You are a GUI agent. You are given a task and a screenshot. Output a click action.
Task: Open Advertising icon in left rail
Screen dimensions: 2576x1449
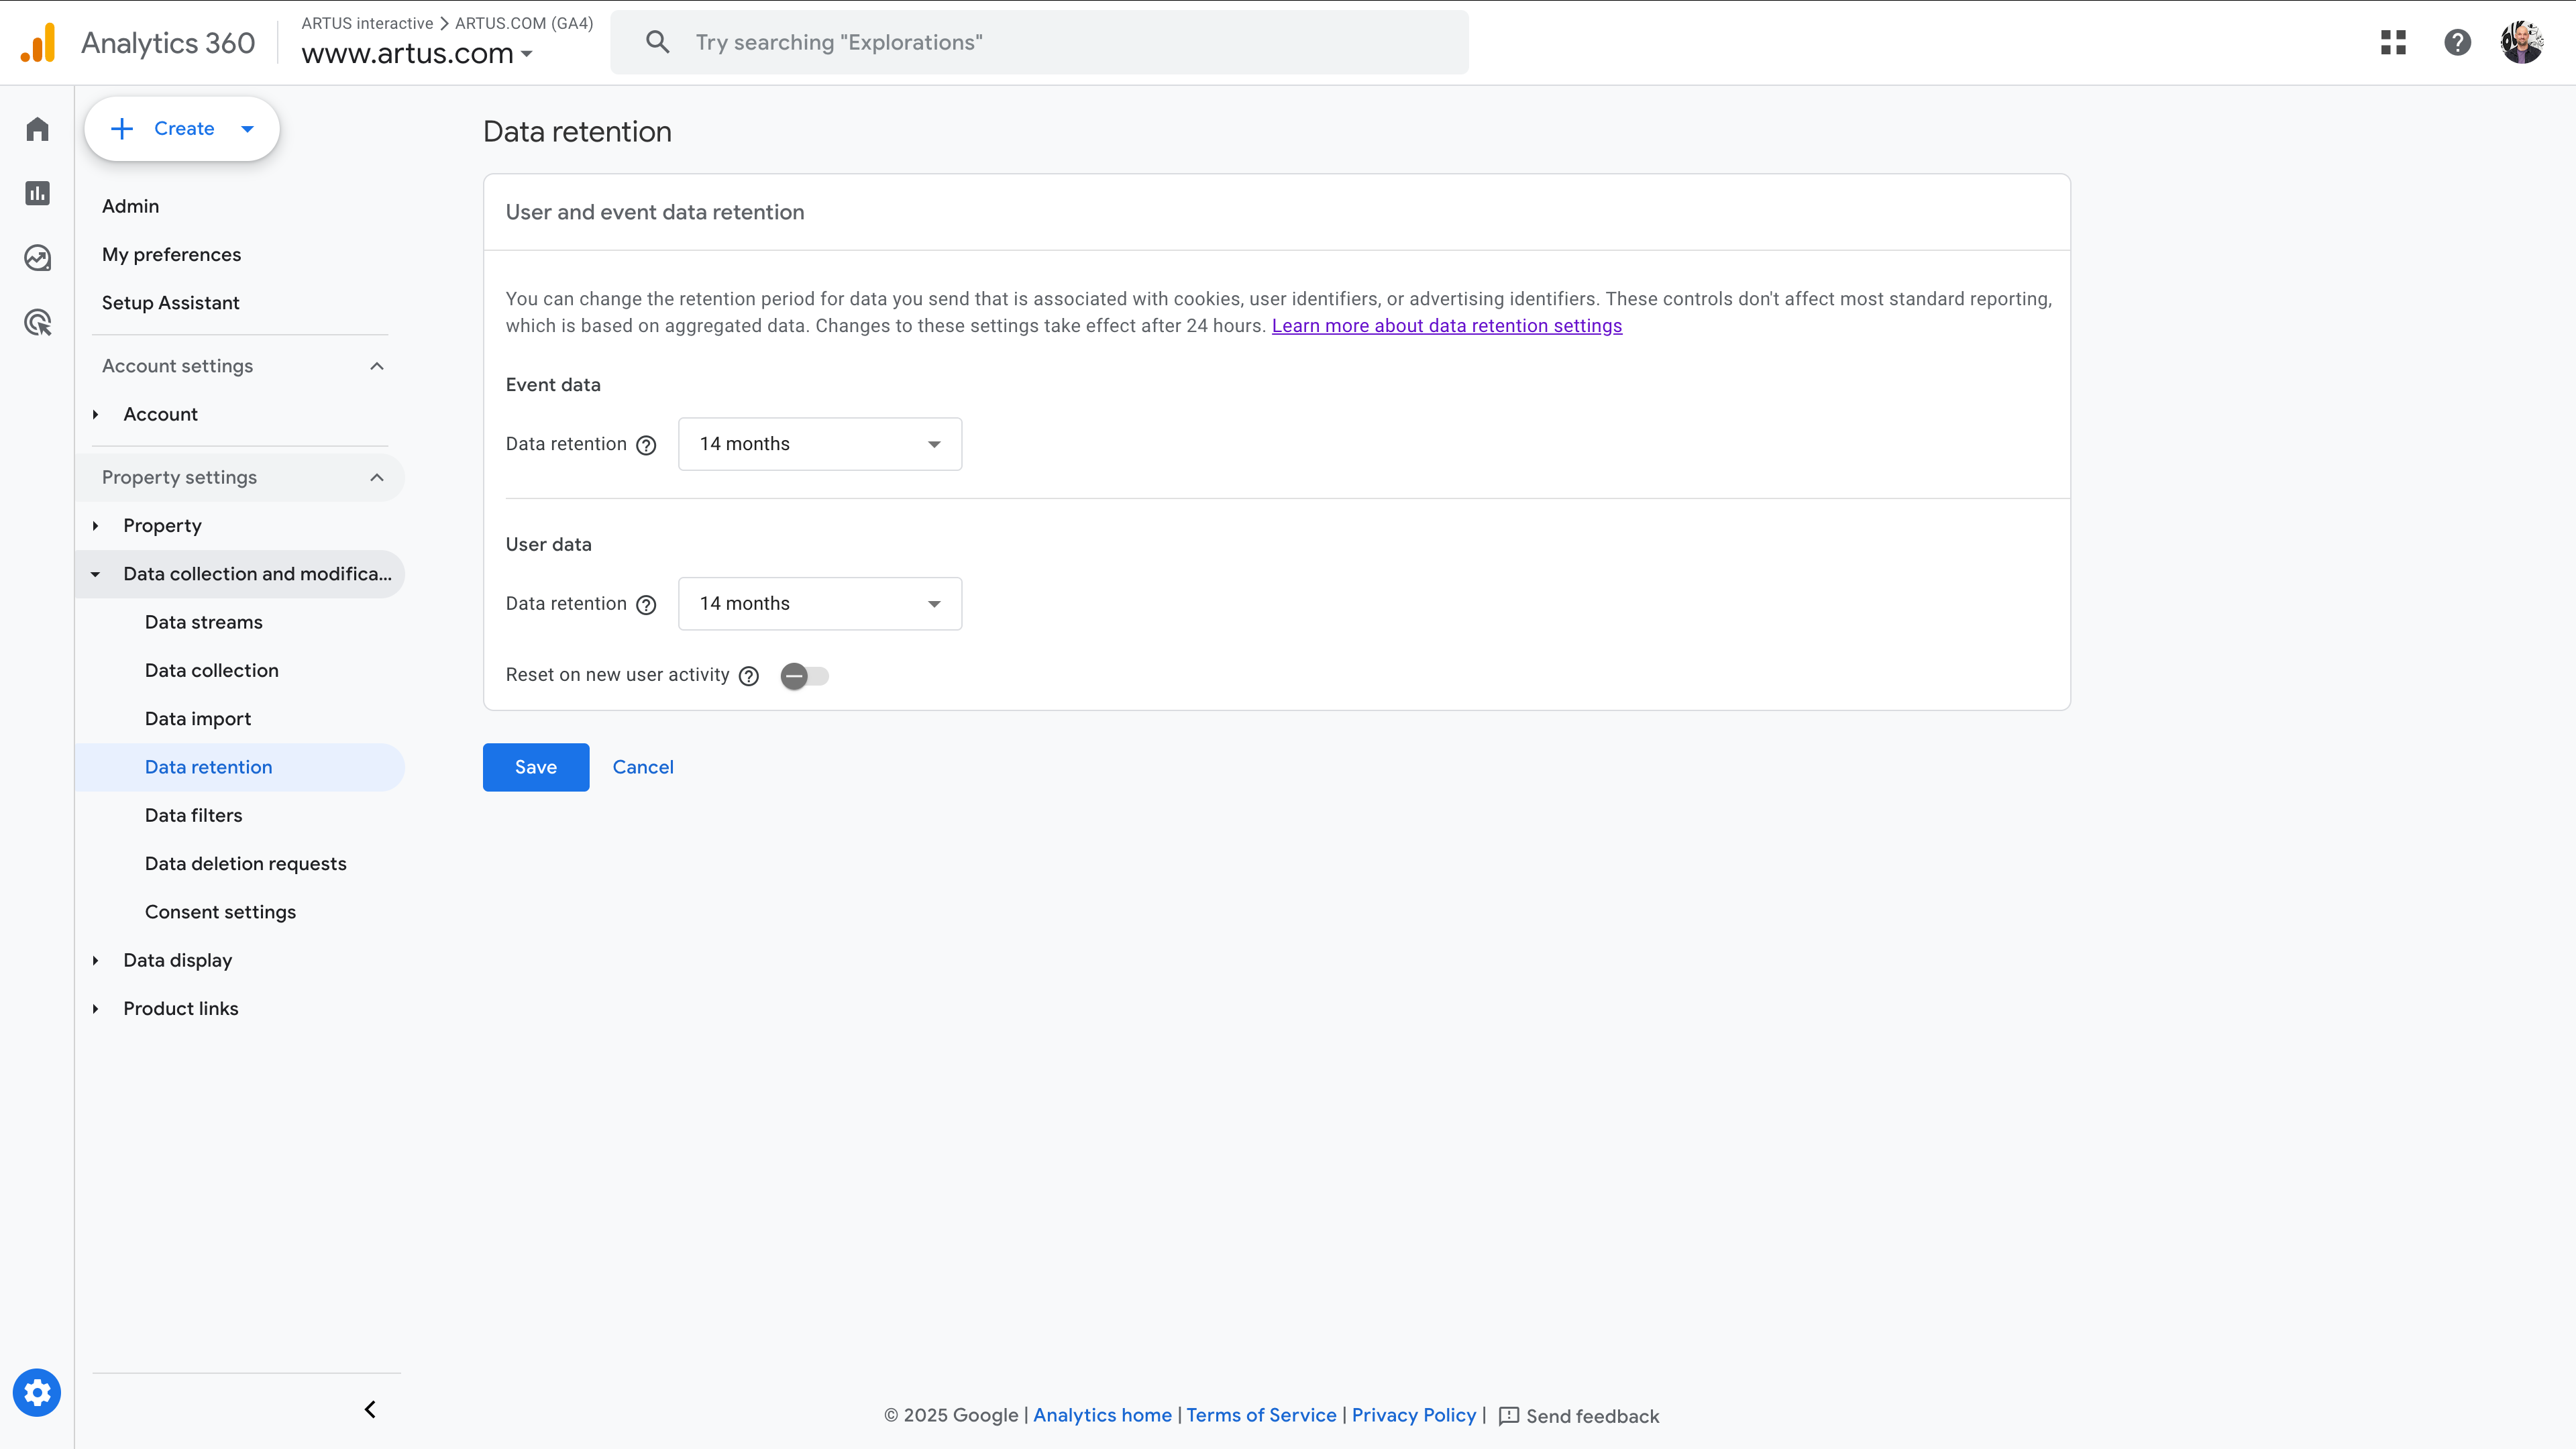pyautogui.click(x=37, y=322)
